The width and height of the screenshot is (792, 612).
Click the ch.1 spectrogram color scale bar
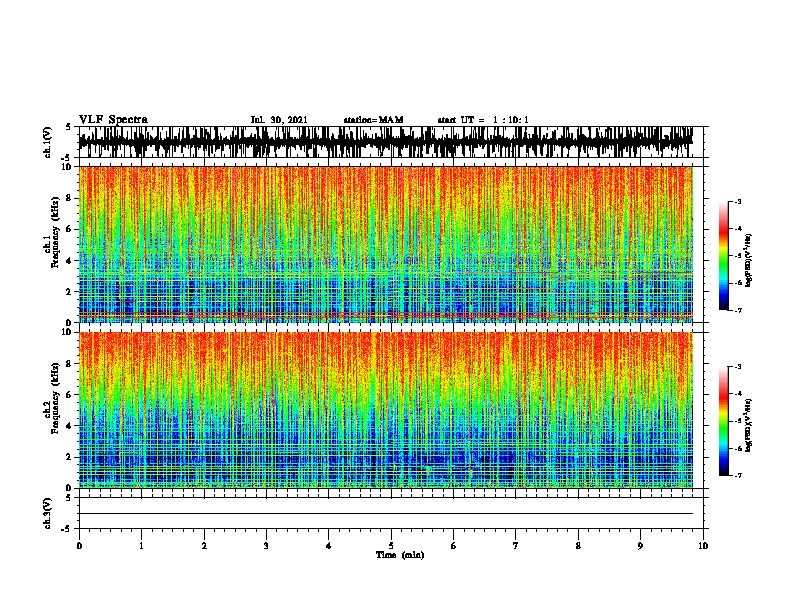723,256
